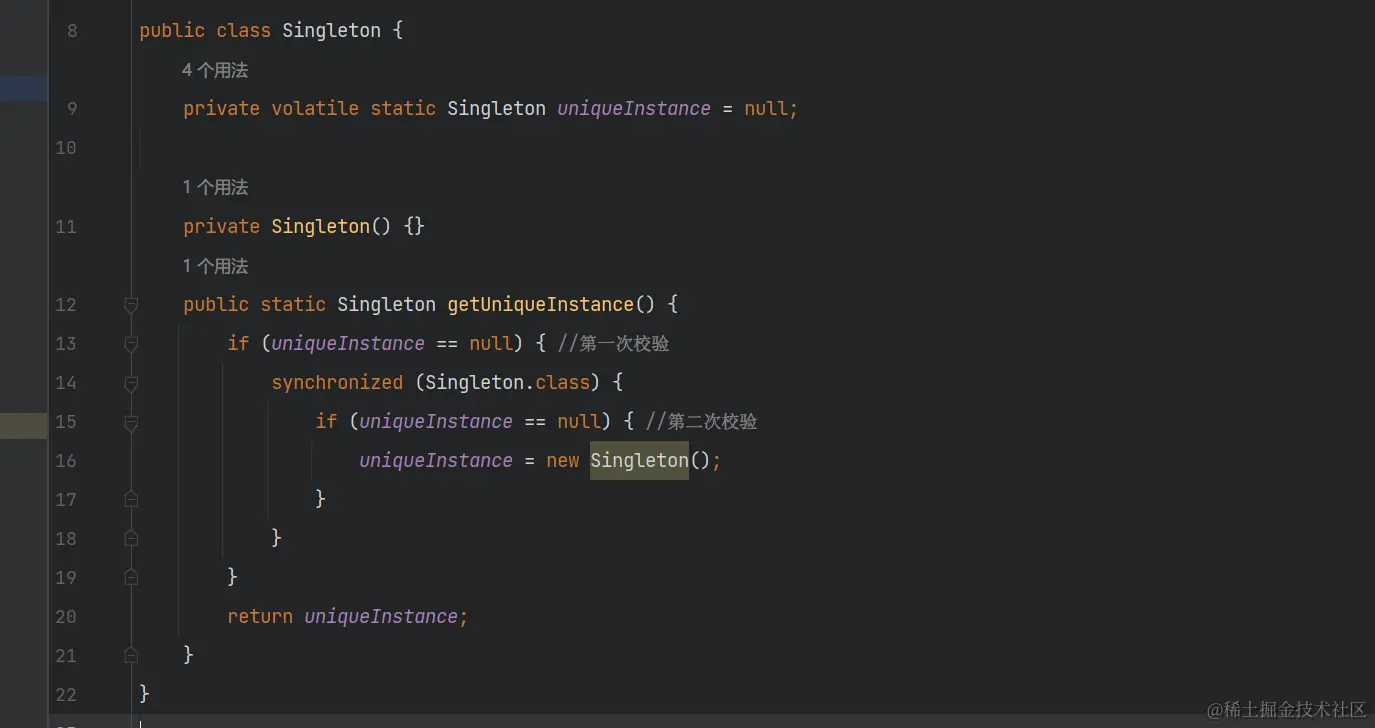Click 'null;' at end of line 9
The image size is (1375, 728).
pyautogui.click(x=772, y=108)
